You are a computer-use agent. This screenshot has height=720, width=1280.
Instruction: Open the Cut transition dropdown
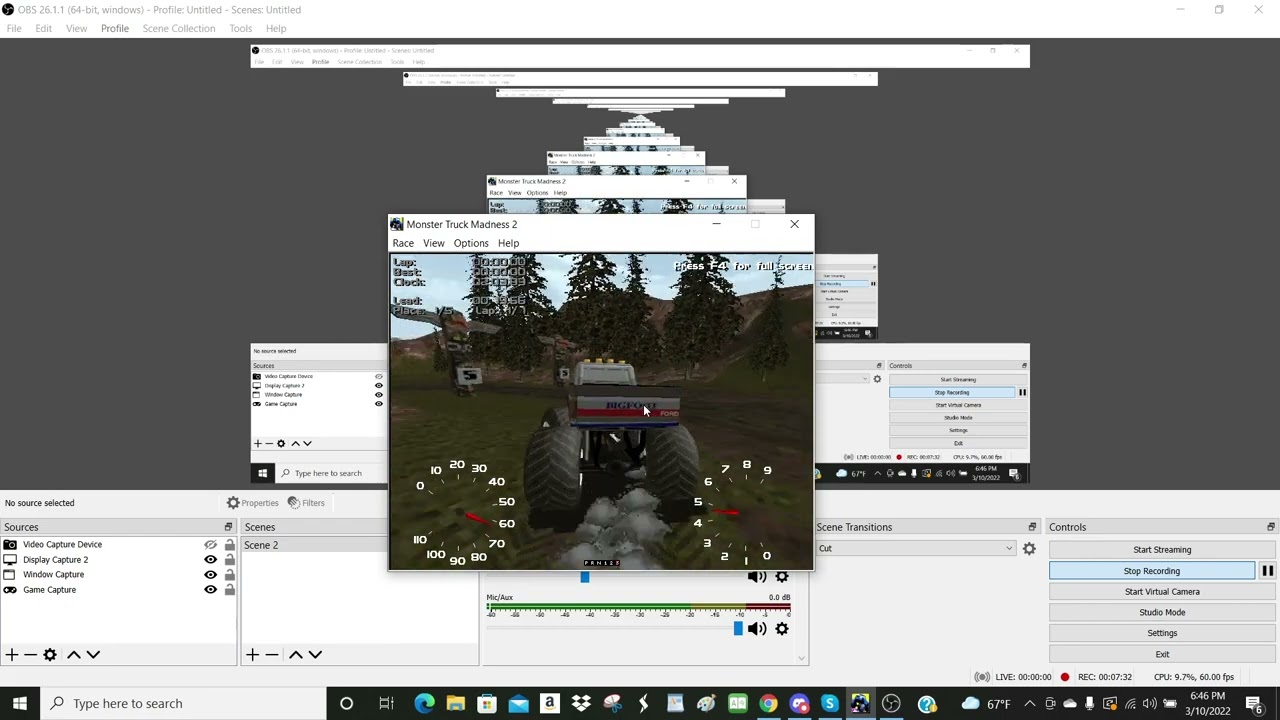click(x=915, y=548)
